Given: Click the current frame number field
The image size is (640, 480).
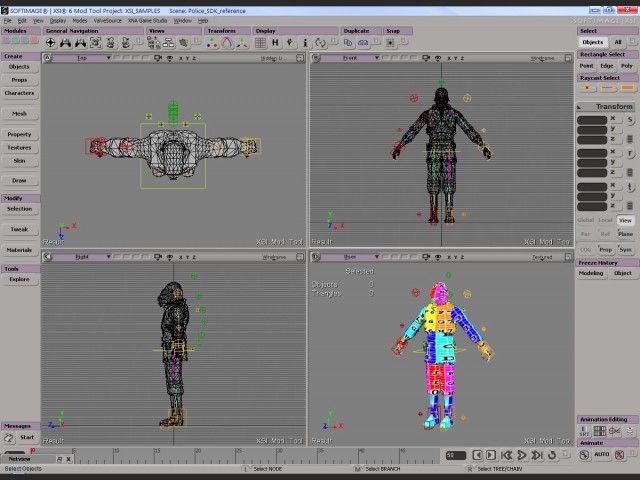Looking at the screenshot, I should click(x=456, y=455).
